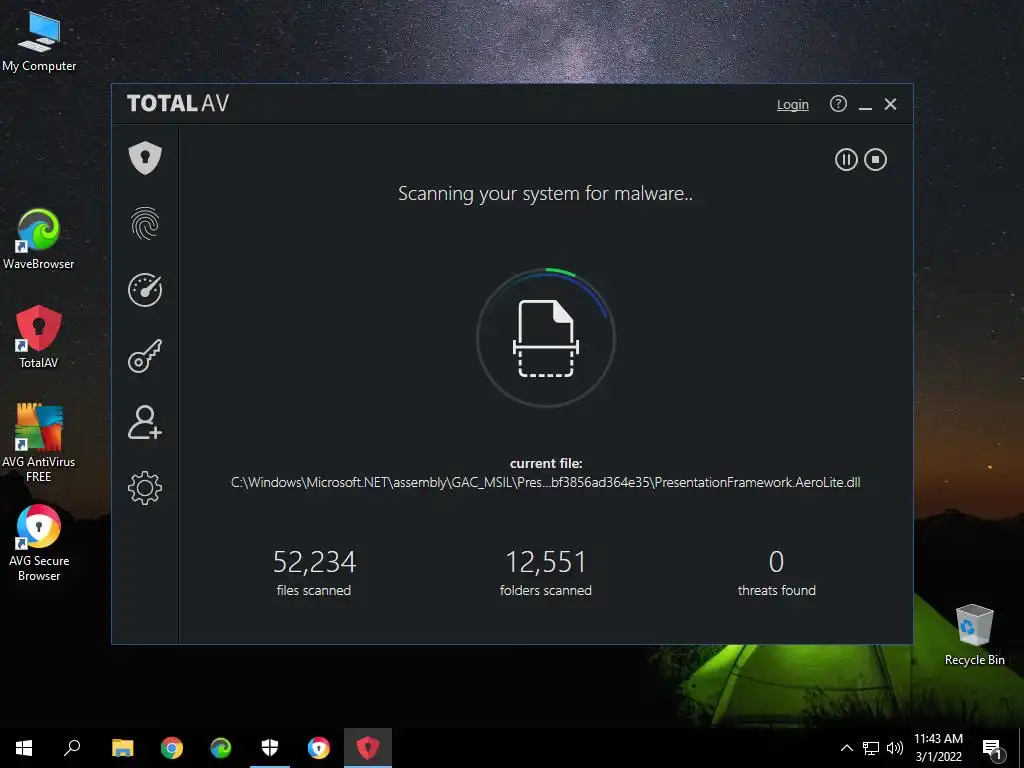Open the fingerprint privacy section
The height and width of the screenshot is (768, 1024).
coord(145,223)
